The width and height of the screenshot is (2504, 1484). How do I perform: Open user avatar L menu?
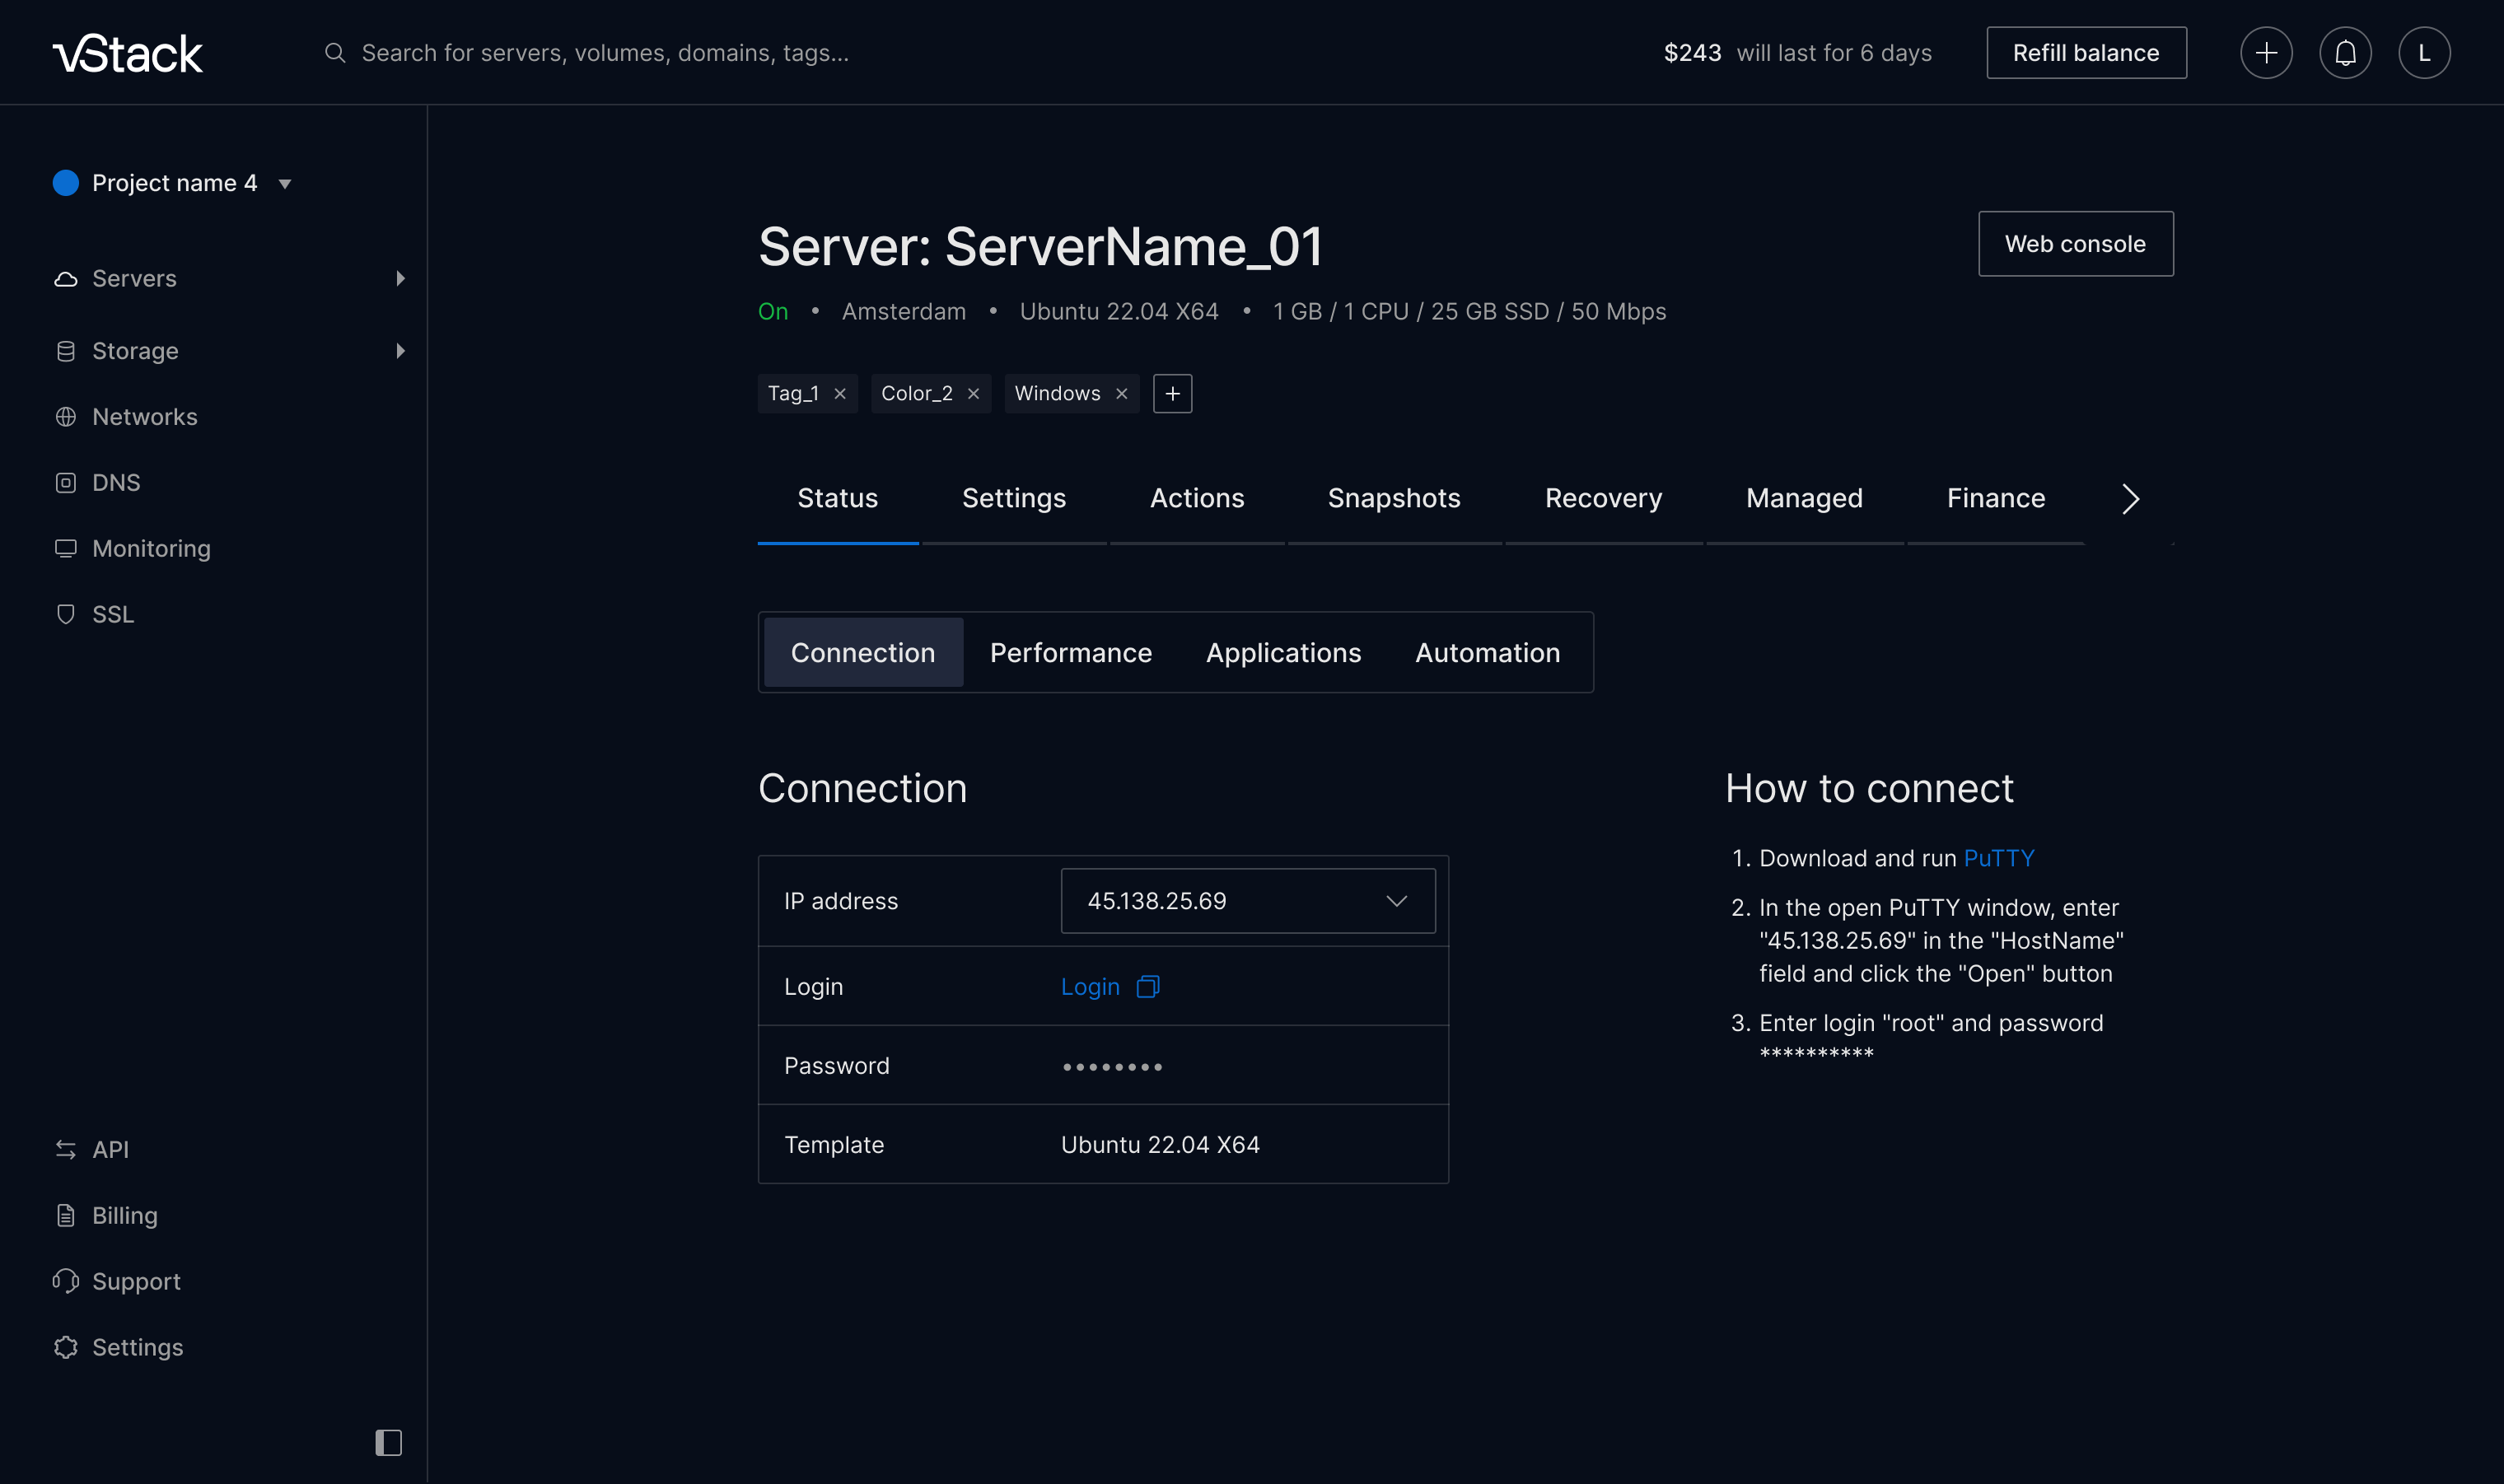(2424, 53)
